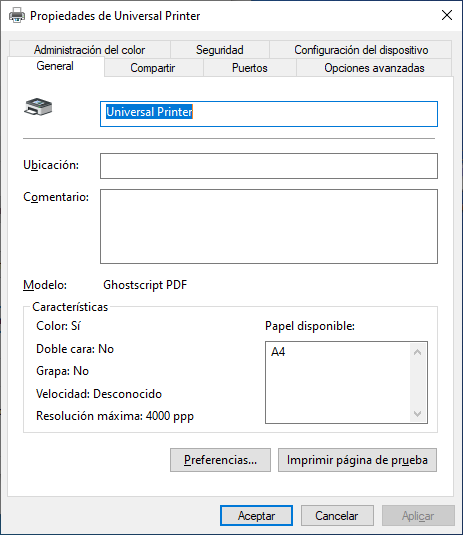Click scroll up arrow in paper list

417,352
